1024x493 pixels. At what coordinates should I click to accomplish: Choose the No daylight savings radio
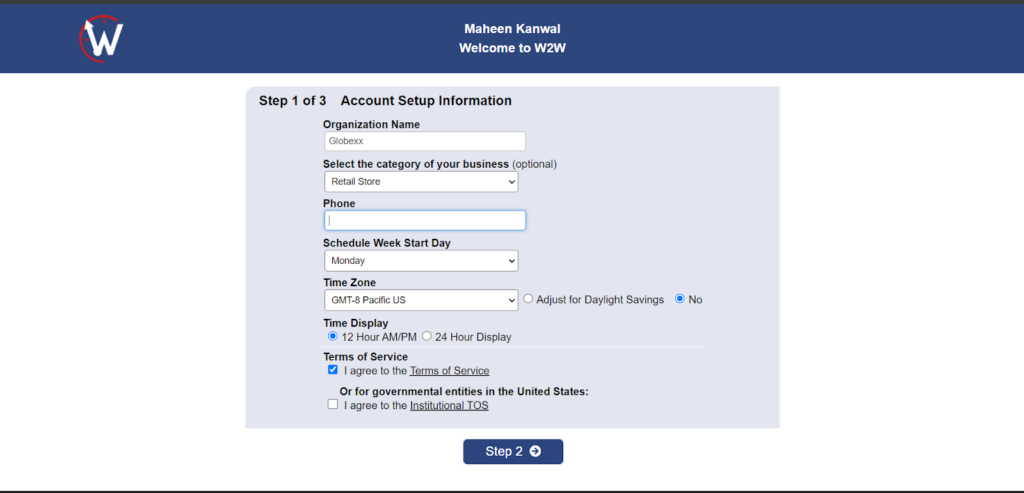tap(680, 299)
